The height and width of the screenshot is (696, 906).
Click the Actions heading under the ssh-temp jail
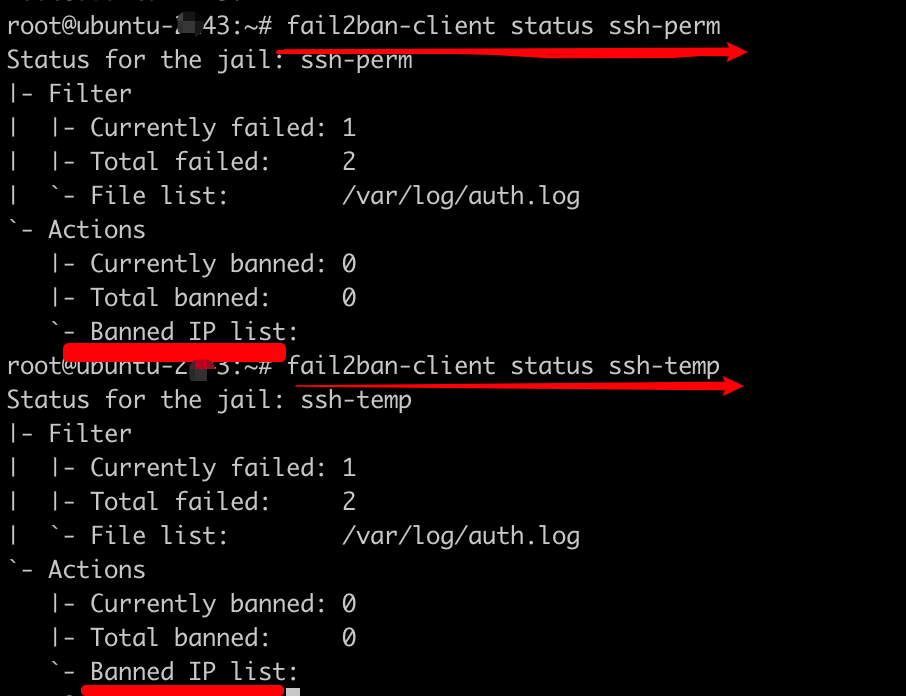pyautogui.click(x=96, y=570)
